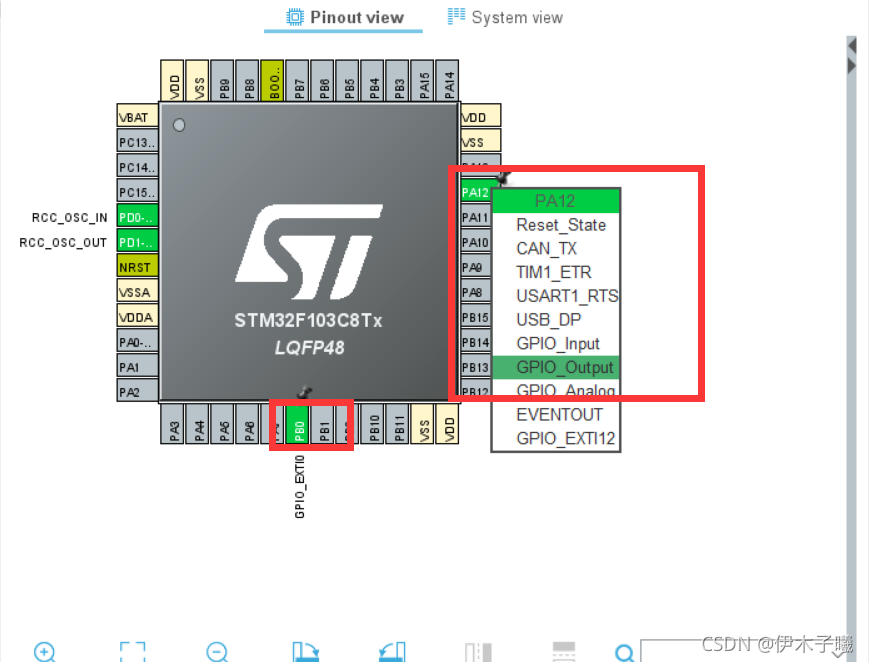Choose Reset_State in the PA12 menu
Viewport: 869px width, 662px height.
(x=556, y=225)
